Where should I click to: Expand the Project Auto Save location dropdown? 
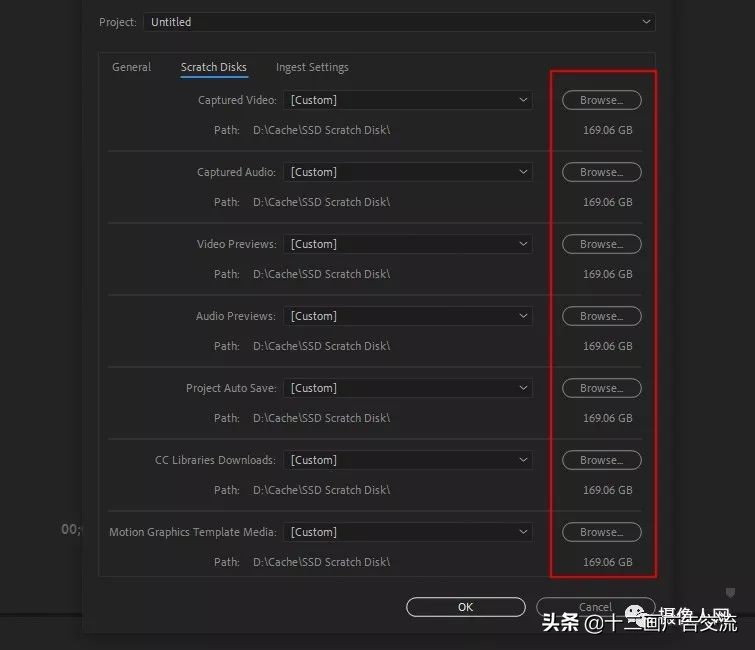[408, 388]
